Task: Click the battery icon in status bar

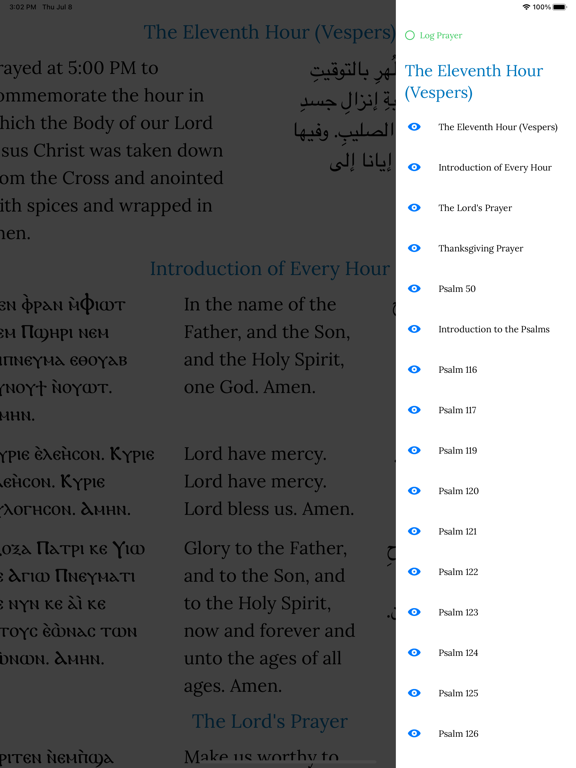Action: pyautogui.click(x=560, y=7)
